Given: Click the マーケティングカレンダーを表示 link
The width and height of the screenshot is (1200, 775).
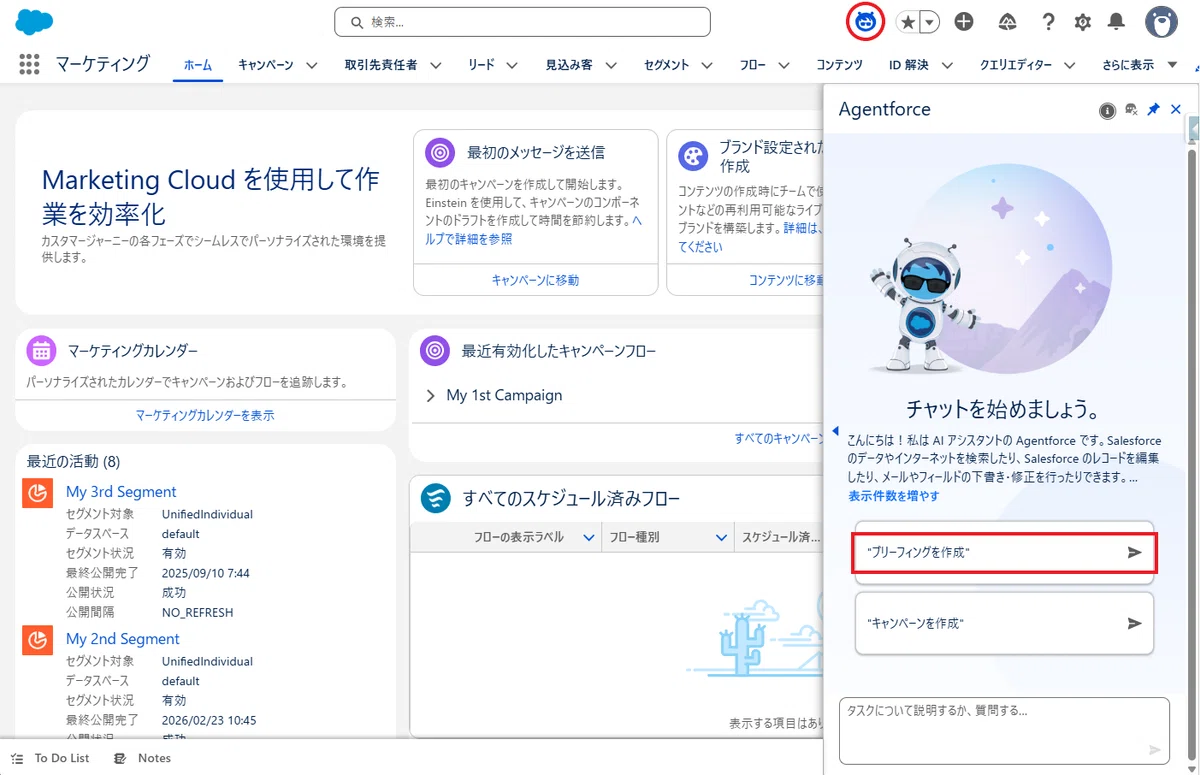Looking at the screenshot, I should click(205, 415).
